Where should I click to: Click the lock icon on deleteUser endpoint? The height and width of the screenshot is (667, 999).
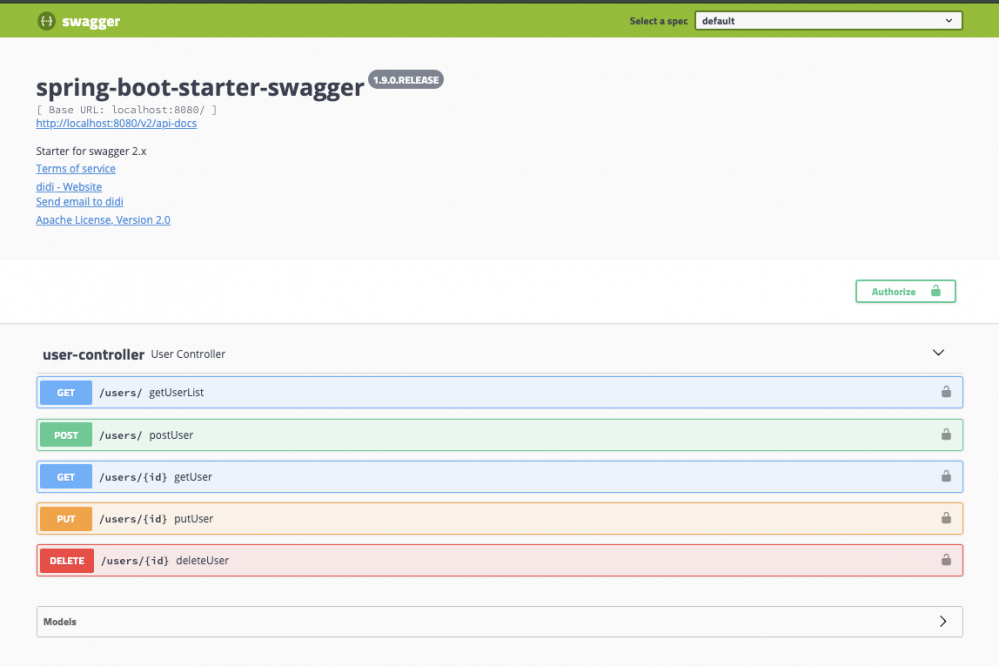(x=945, y=560)
